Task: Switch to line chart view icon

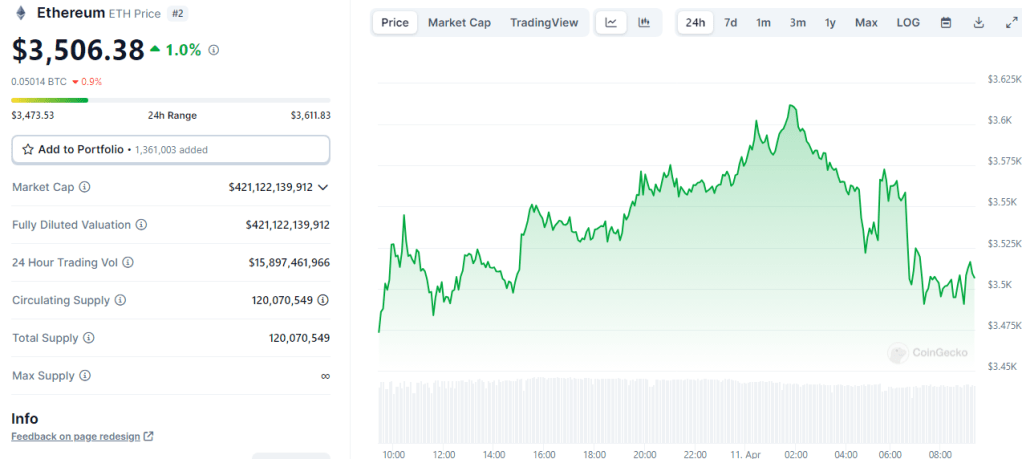Action: tap(611, 23)
